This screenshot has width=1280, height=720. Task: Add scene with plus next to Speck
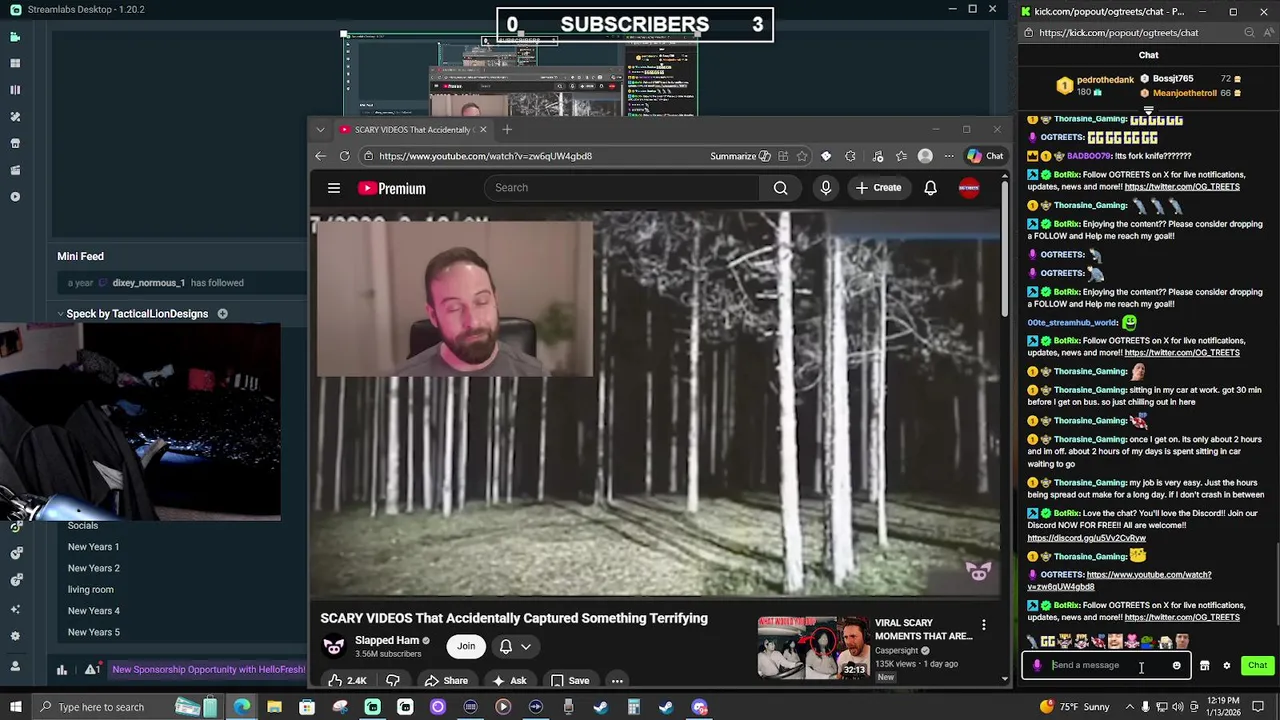[222, 314]
